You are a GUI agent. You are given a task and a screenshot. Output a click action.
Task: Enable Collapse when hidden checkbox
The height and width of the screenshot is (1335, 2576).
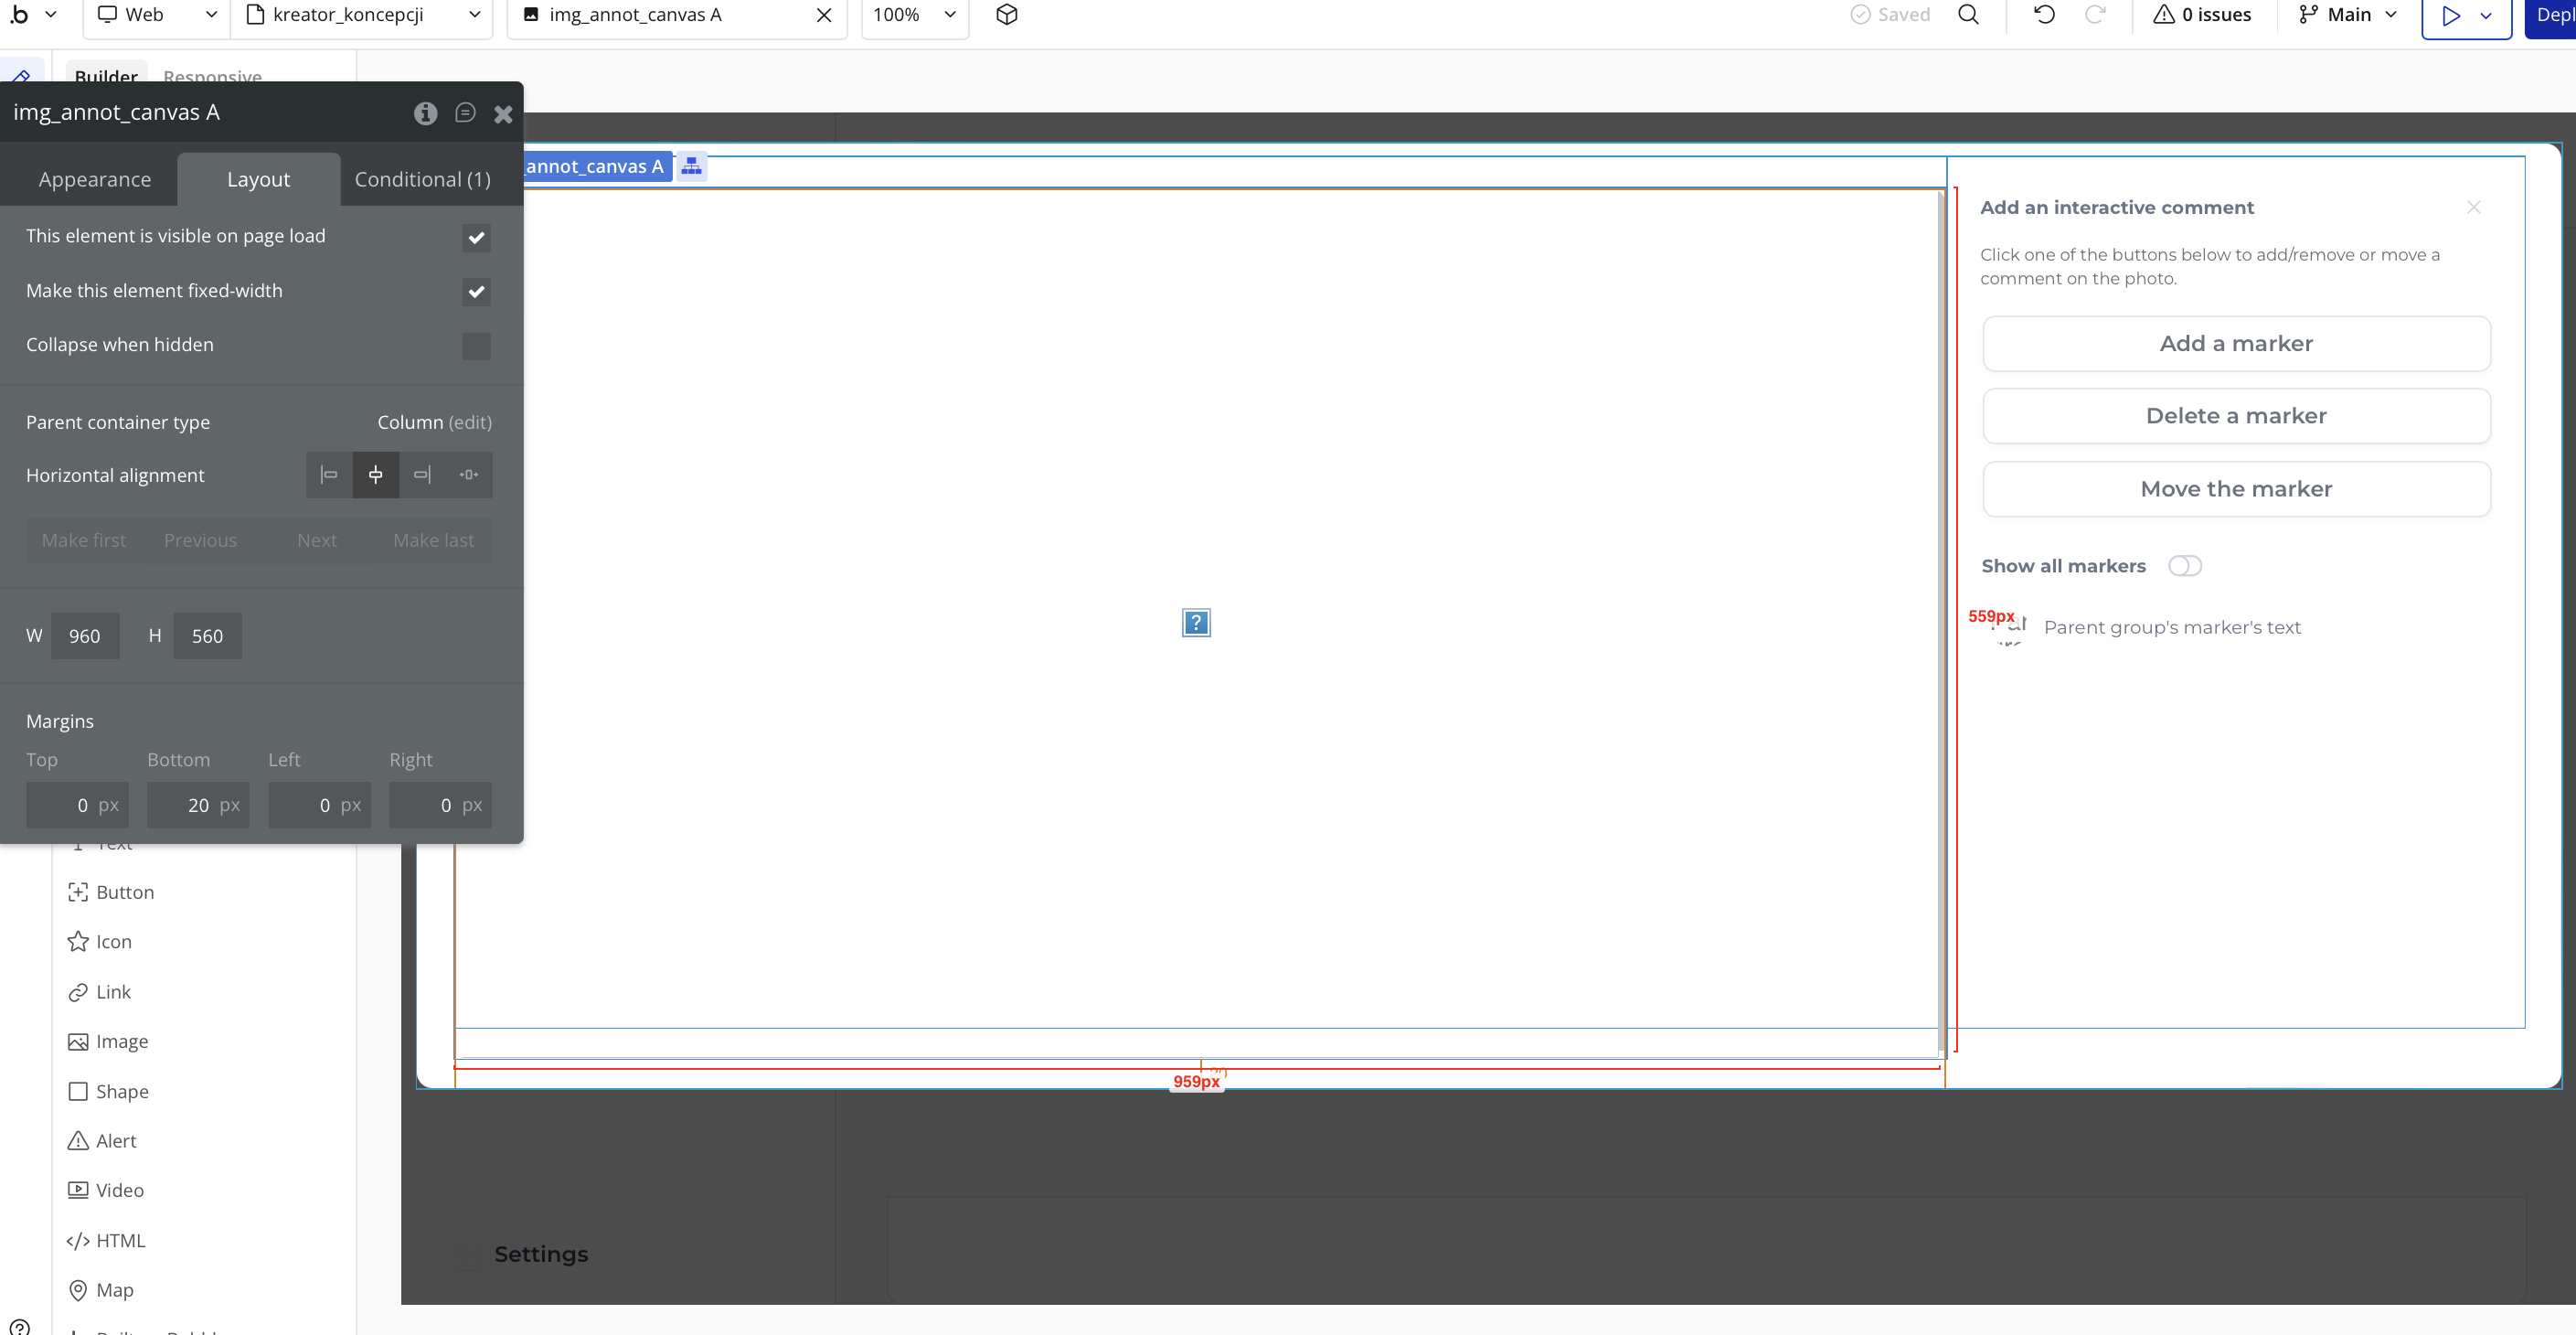[x=476, y=346]
